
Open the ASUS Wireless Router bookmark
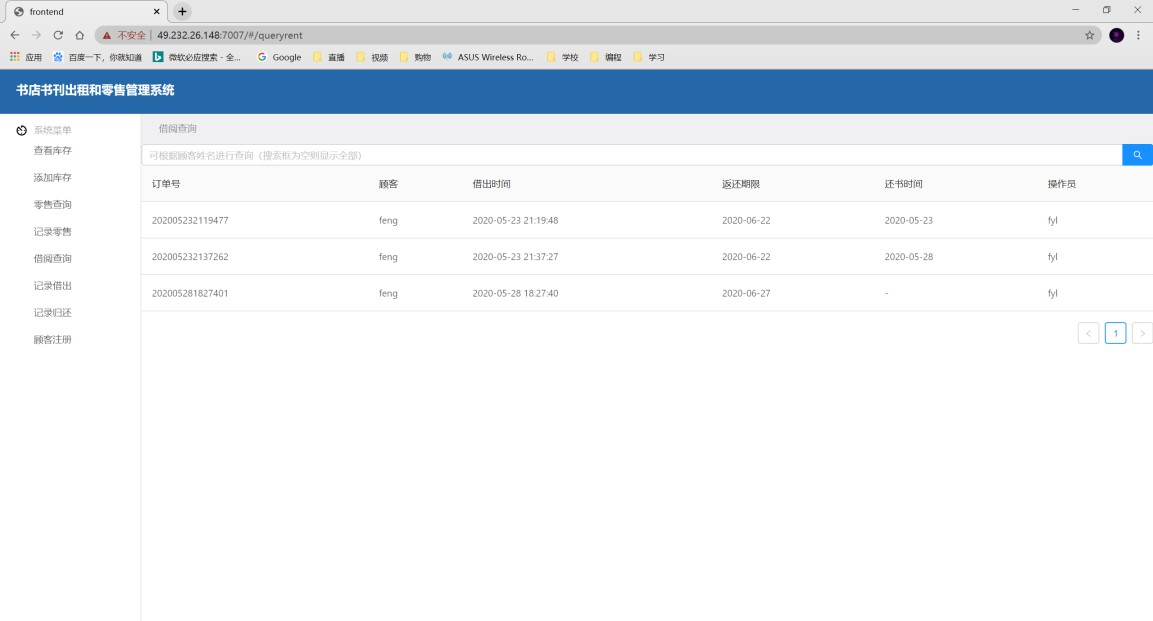click(x=488, y=57)
